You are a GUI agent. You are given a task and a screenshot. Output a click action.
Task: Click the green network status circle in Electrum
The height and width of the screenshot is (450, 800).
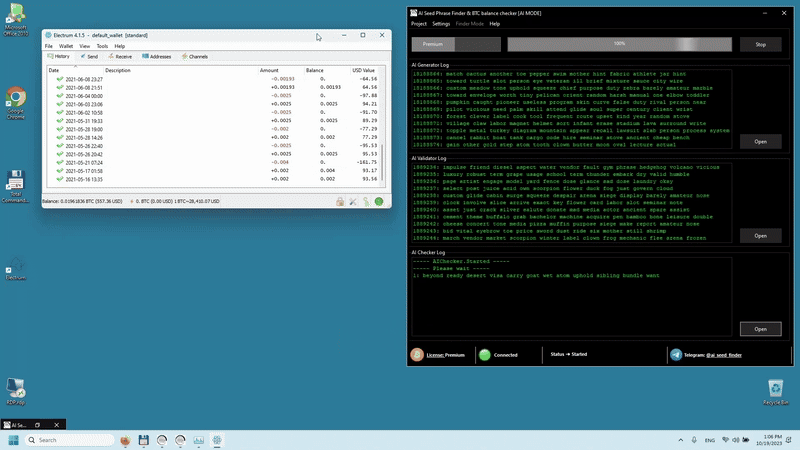tap(379, 201)
